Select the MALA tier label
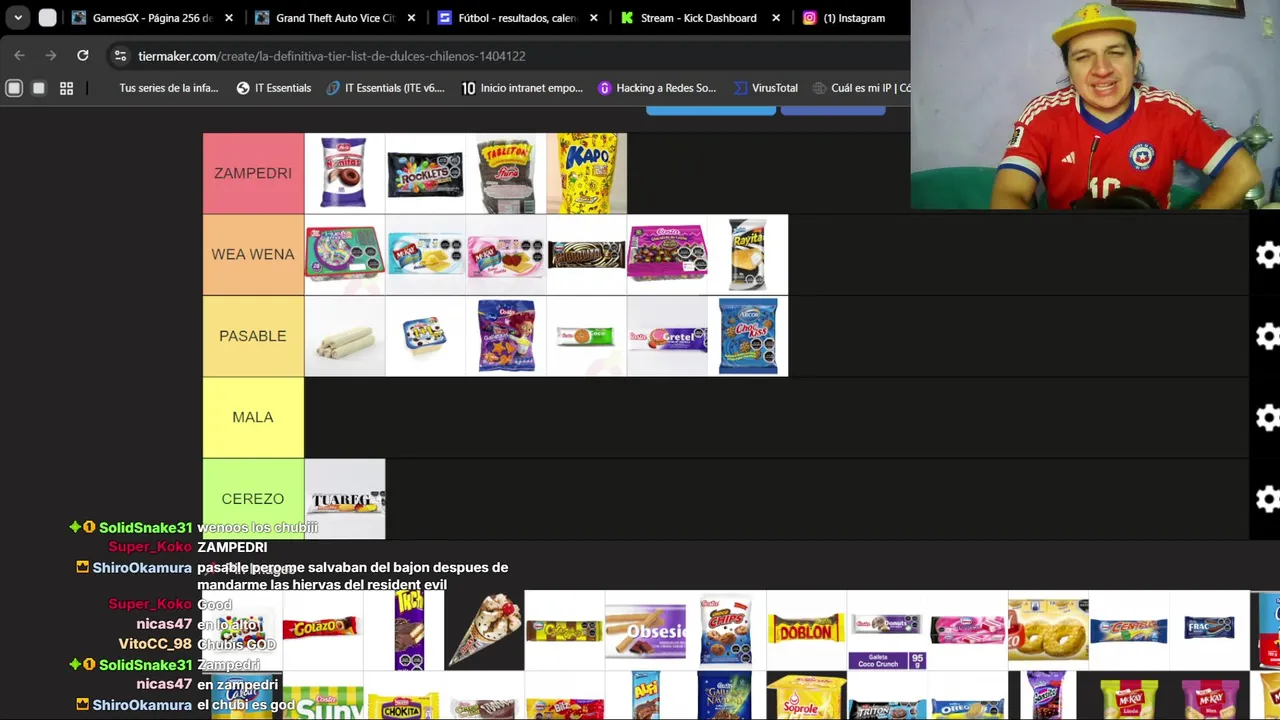The width and height of the screenshot is (1280, 720). (253, 417)
